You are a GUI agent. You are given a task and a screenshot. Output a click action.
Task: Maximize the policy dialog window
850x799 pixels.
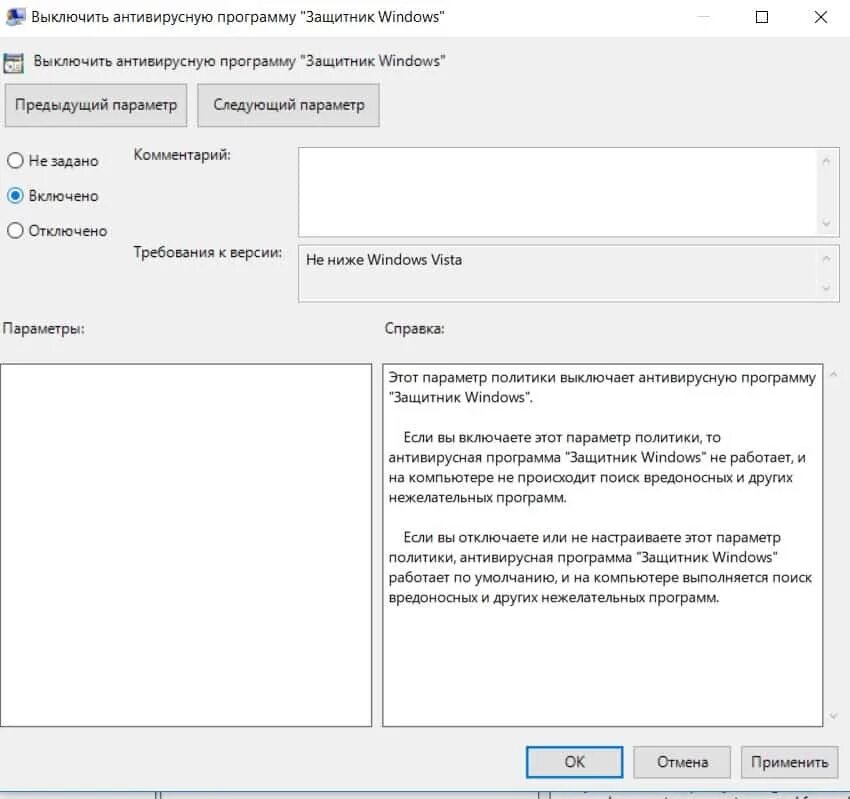762,17
